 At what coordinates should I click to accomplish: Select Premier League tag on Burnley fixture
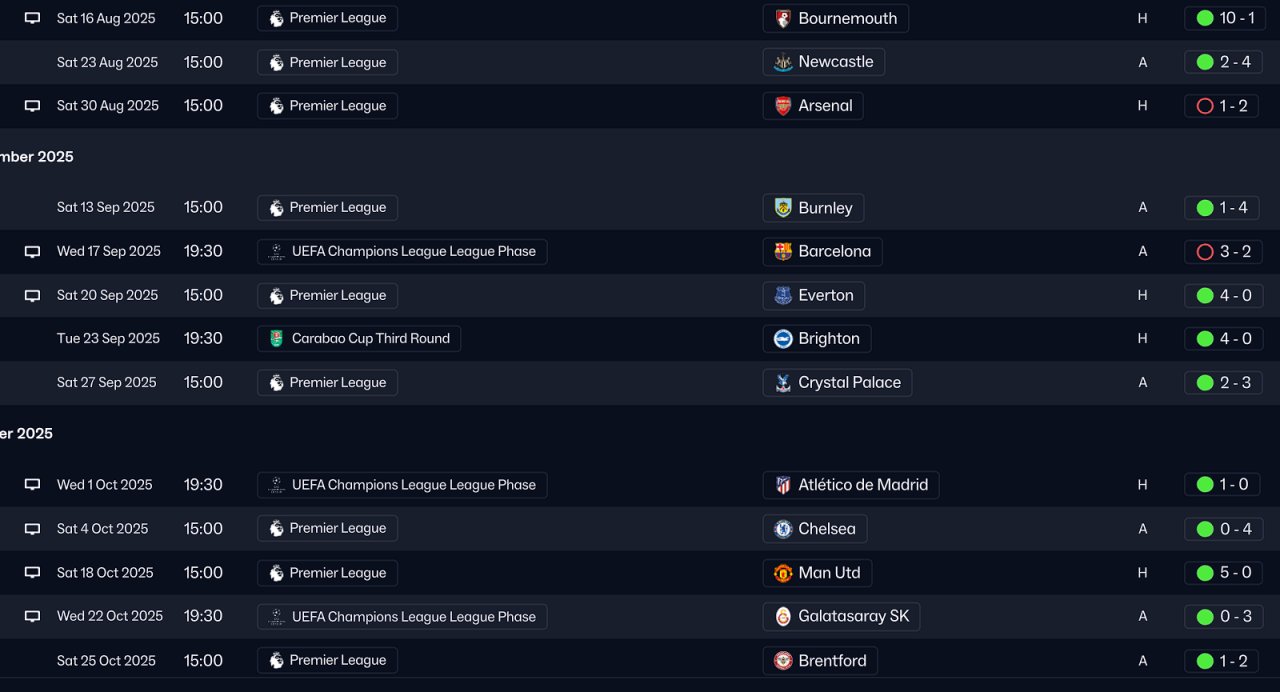pyautogui.click(x=337, y=208)
